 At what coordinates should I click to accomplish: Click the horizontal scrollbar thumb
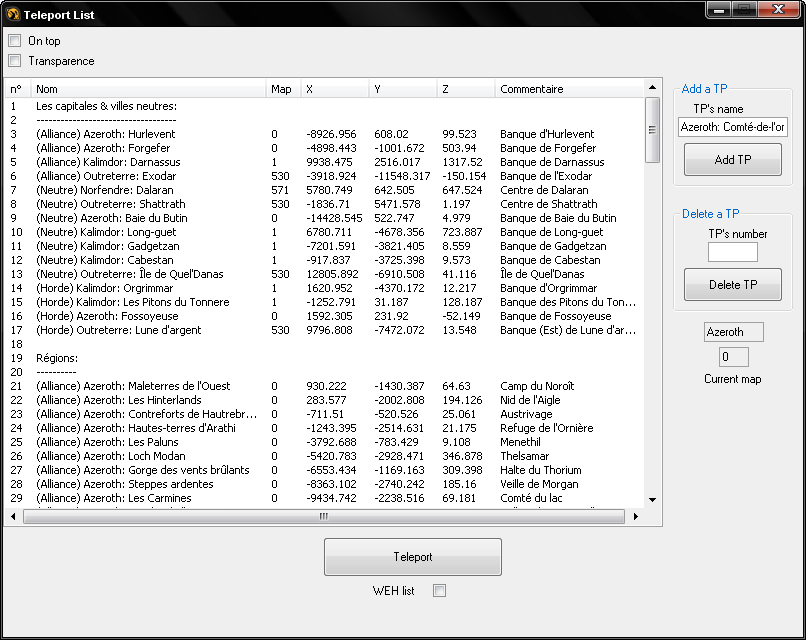pos(324,517)
